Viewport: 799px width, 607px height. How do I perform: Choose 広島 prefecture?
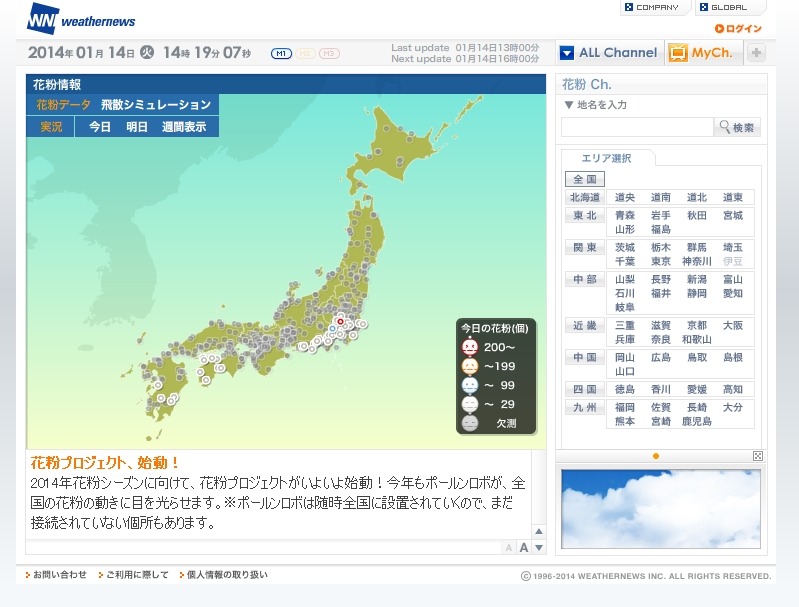661,357
